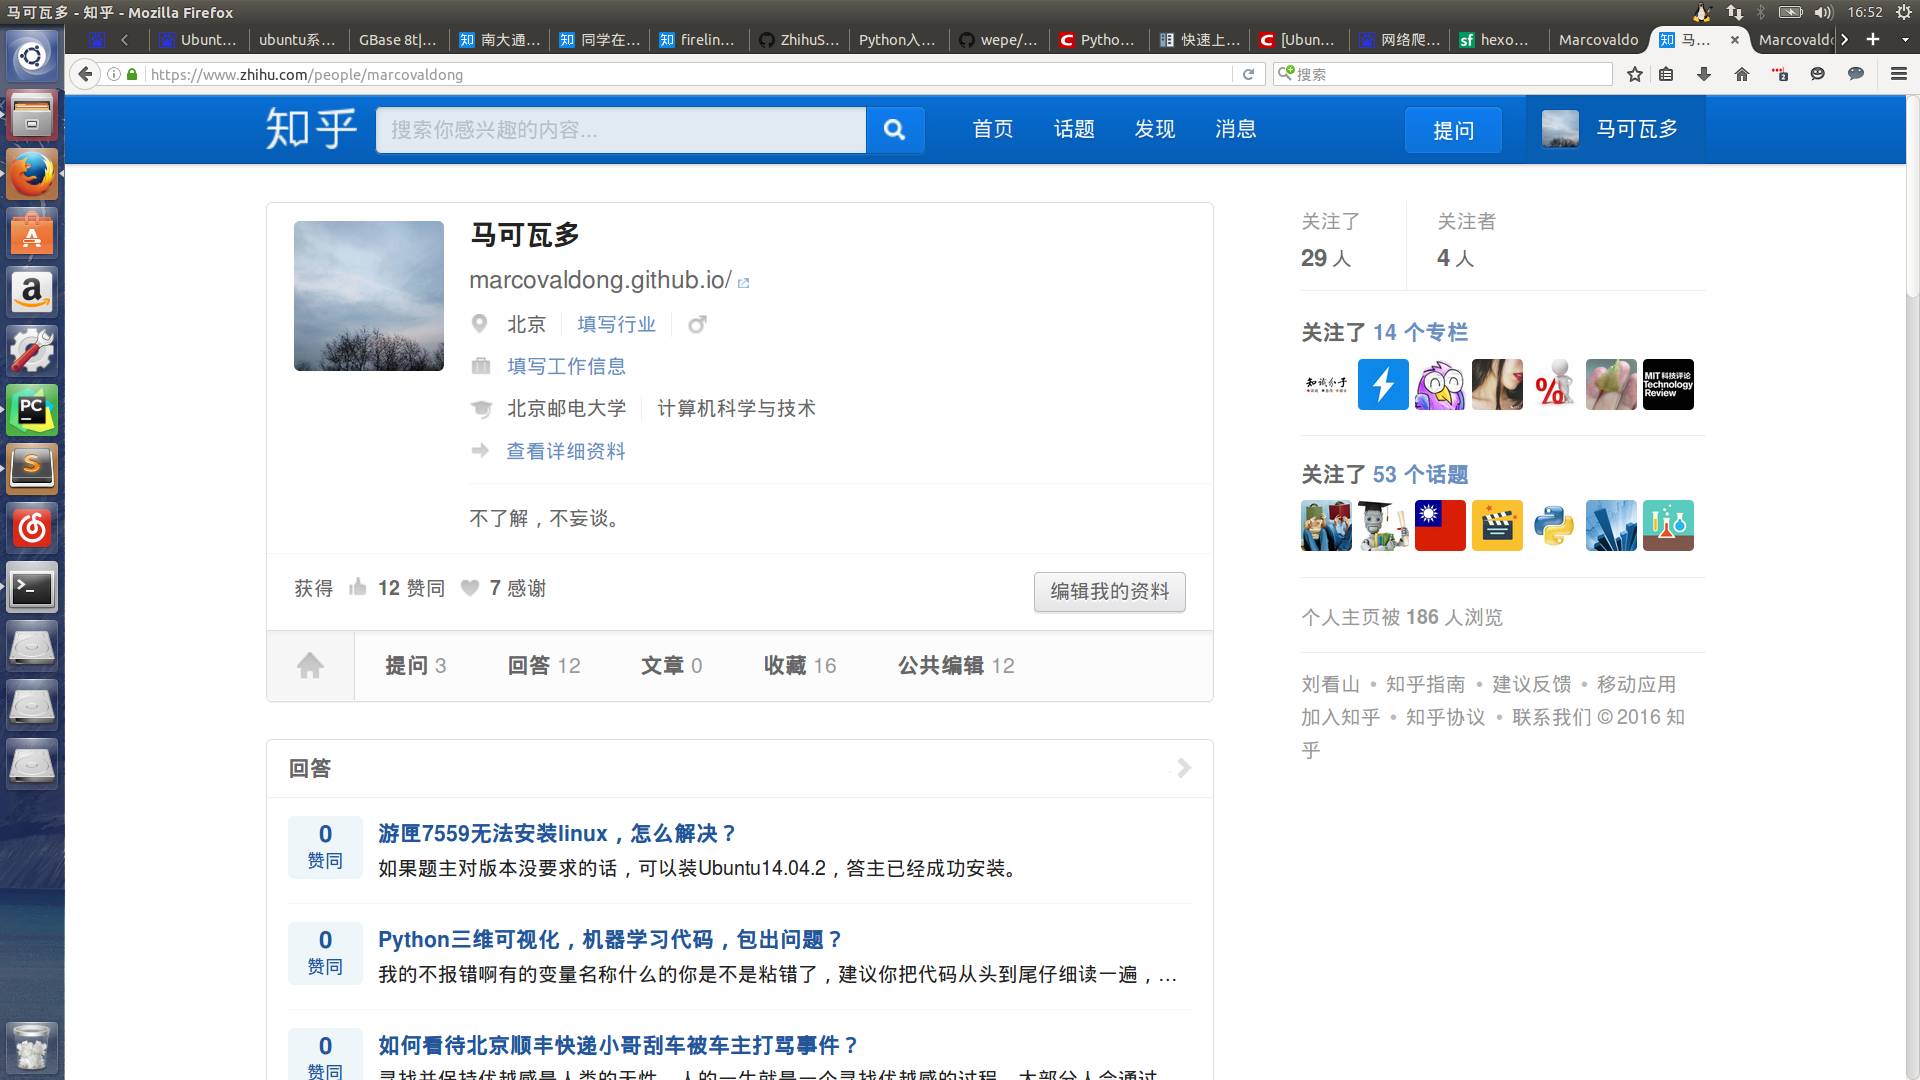Go to Firefox home page icon
The image size is (1920, 1080).
pyautogui.click(x=1742, y=74)
